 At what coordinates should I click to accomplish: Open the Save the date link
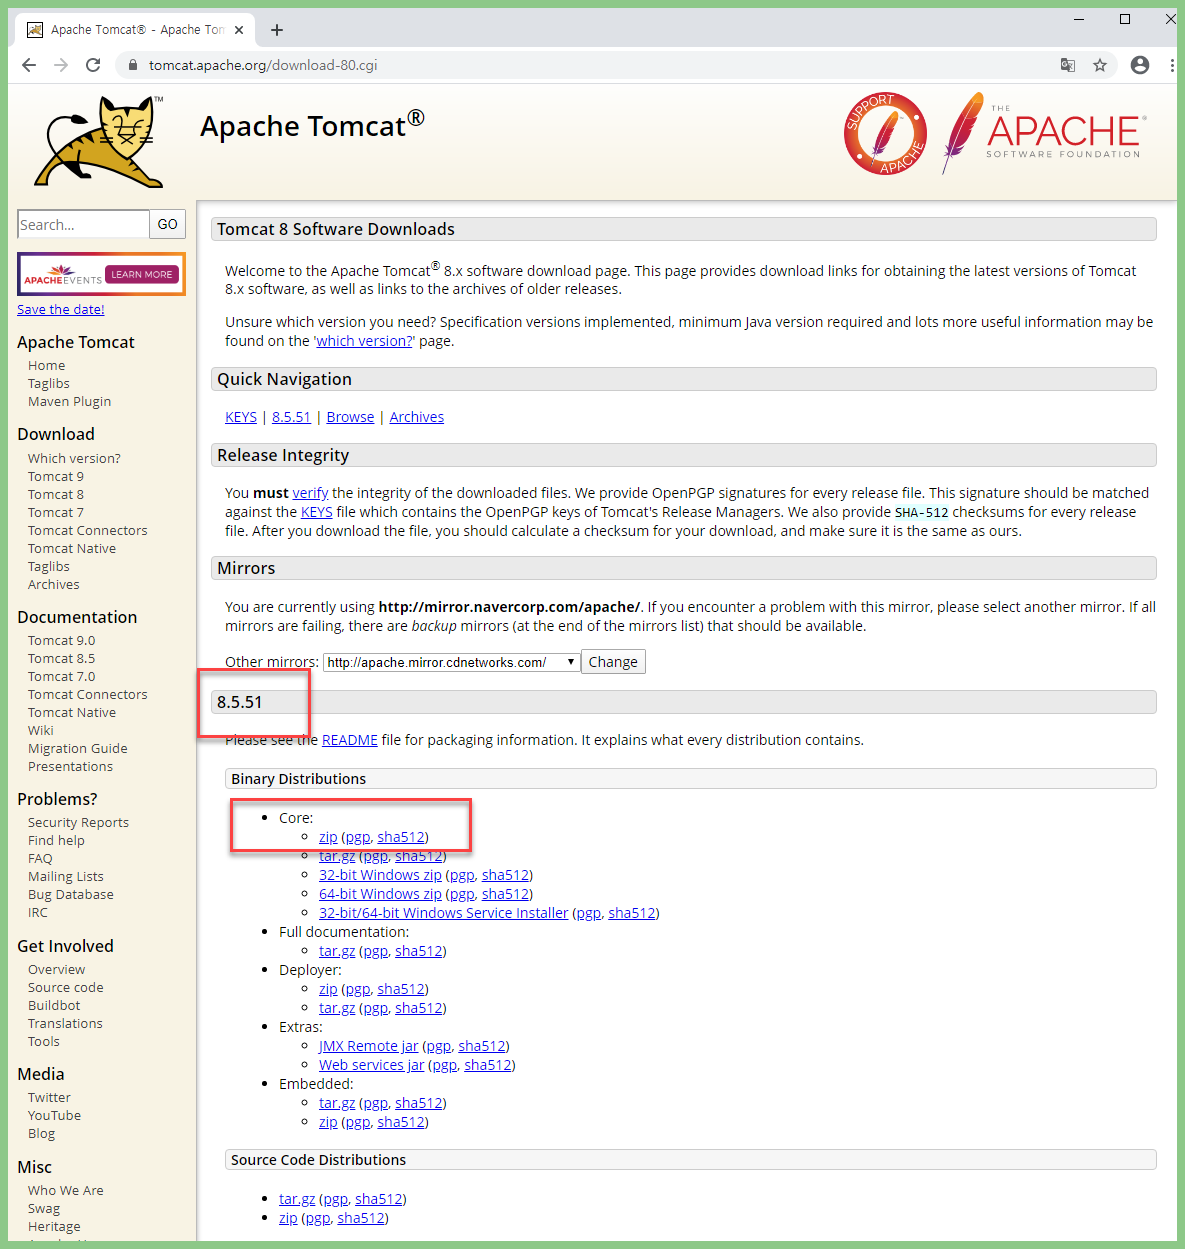point(61,310)
